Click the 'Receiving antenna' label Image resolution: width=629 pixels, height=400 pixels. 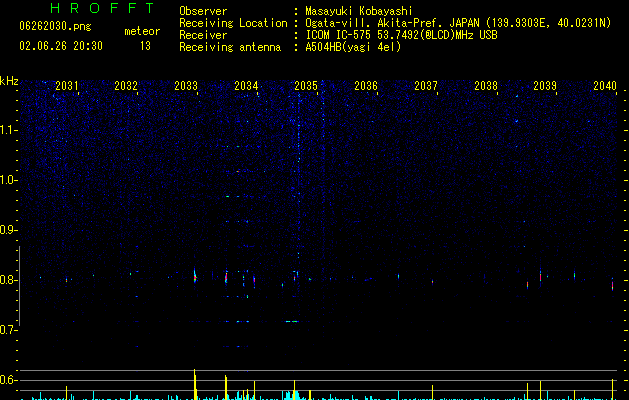coord(230,47)
